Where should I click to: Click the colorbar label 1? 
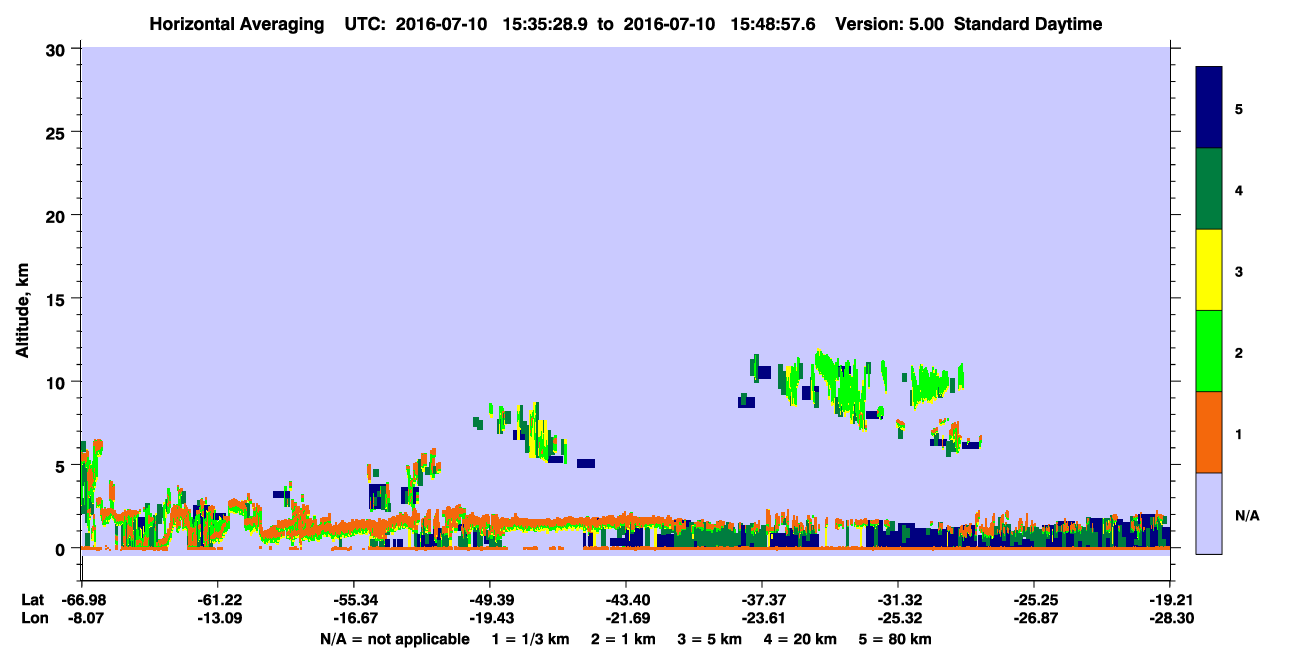pos(1239,433)
